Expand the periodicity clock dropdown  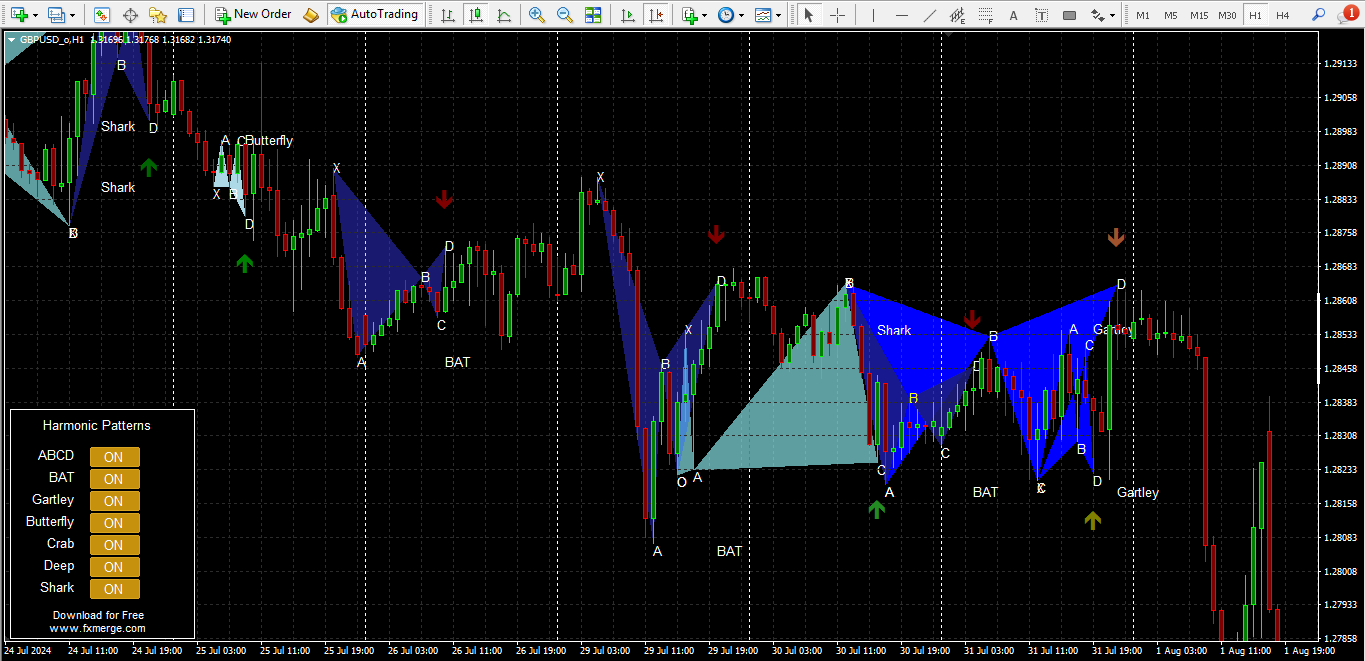point(741,15)
